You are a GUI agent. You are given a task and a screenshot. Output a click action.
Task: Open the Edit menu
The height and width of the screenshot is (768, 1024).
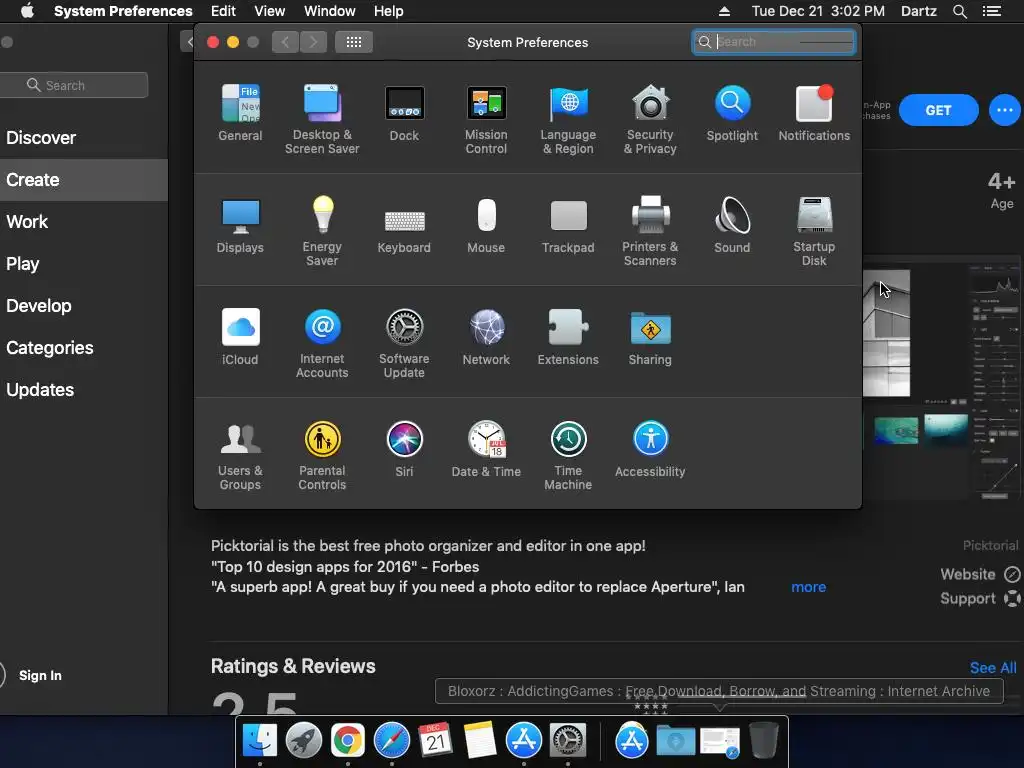223,11
